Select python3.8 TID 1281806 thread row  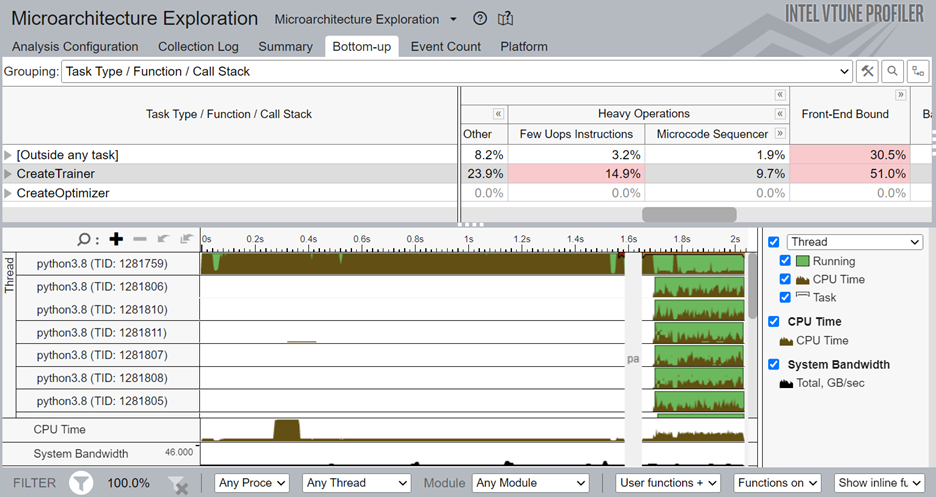pos(100,286)
